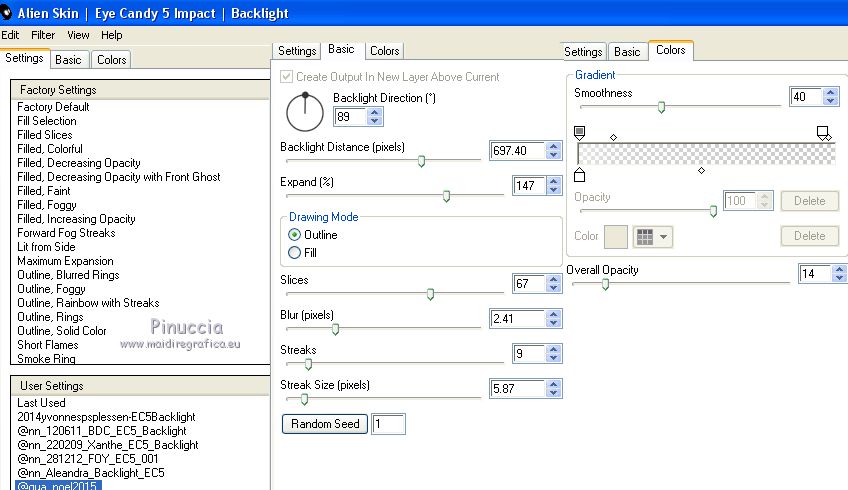Select Last Used user setting
The height and width of the screenshot is (490, 848).
click(41, 403)
